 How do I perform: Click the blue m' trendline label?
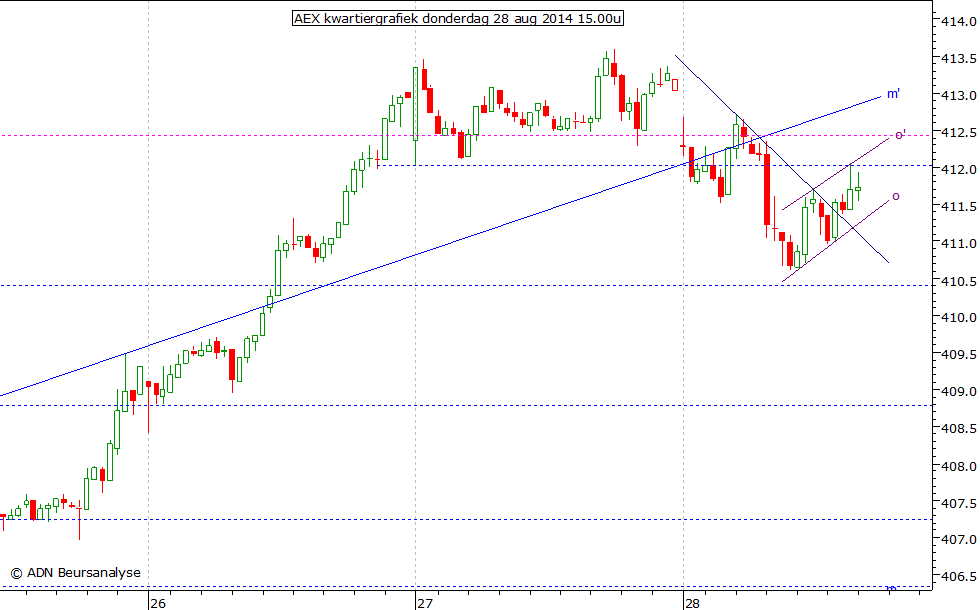click(893, 94)
